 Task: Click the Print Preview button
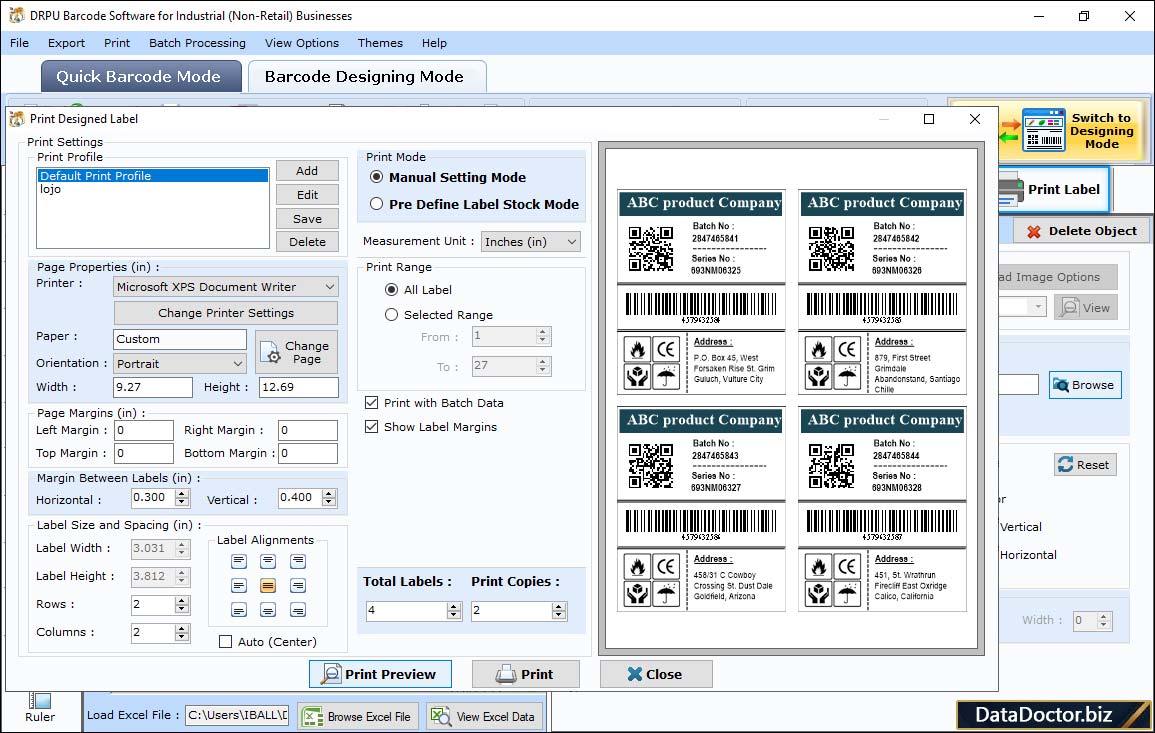(x=380, y=674)
